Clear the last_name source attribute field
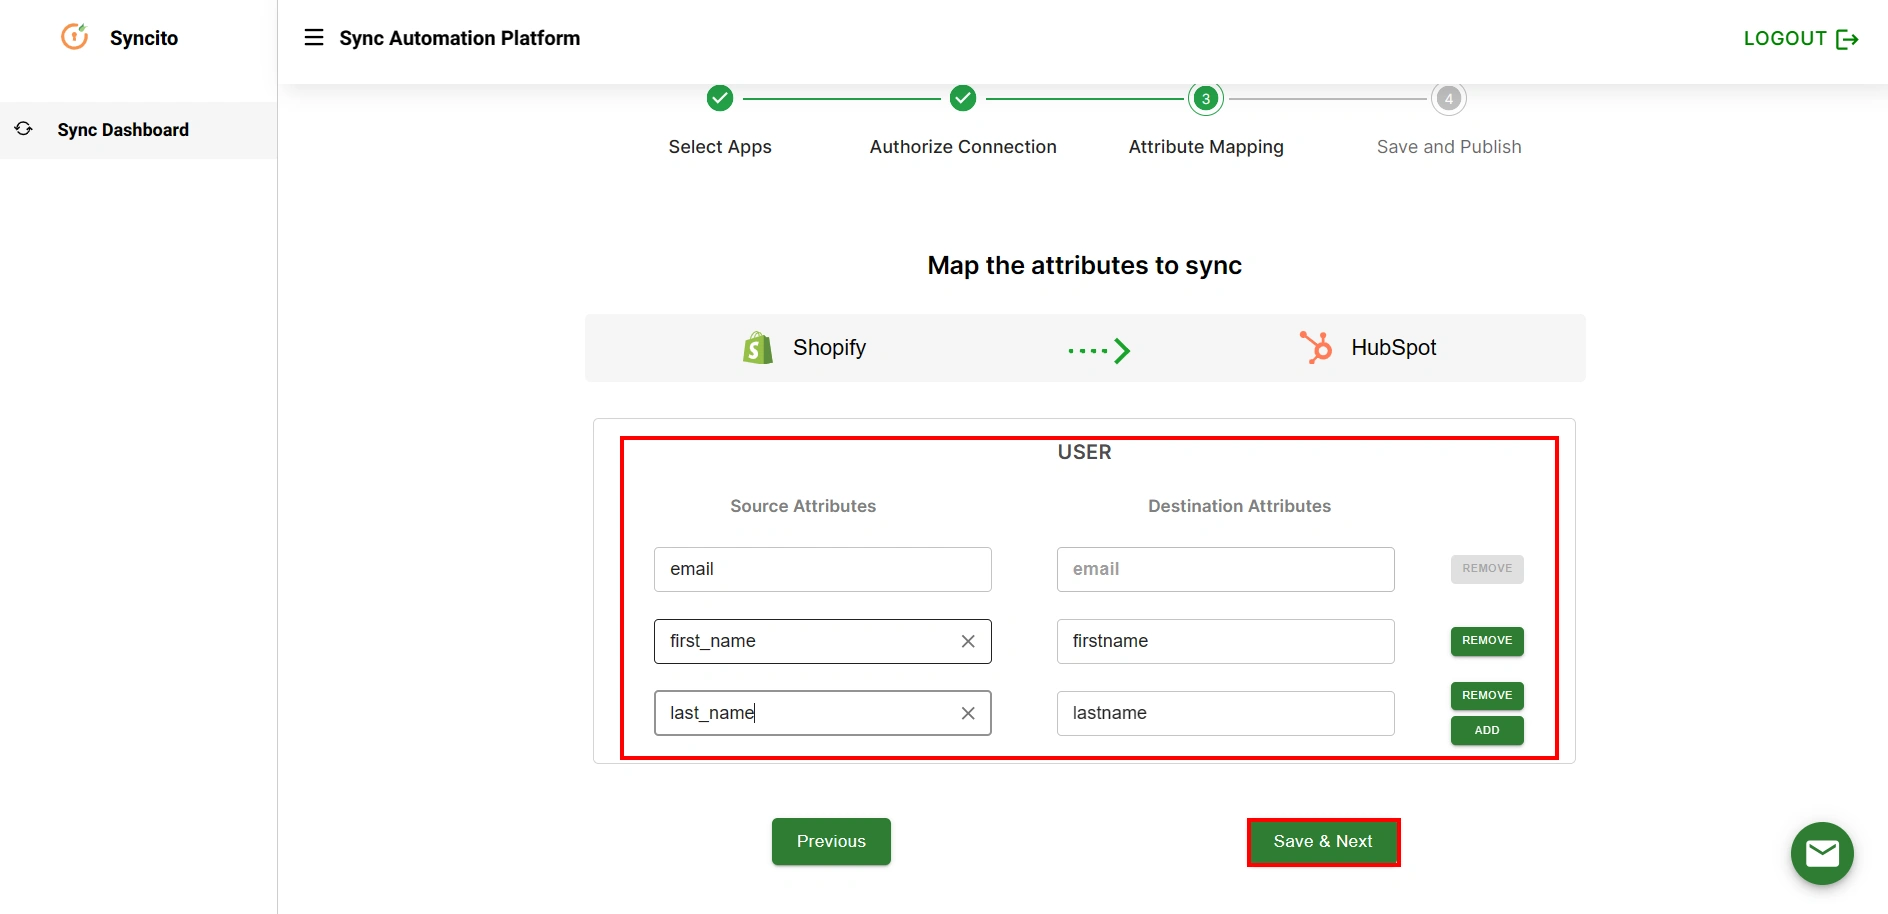Screen dimensions: 1888x914 point(967,713)
